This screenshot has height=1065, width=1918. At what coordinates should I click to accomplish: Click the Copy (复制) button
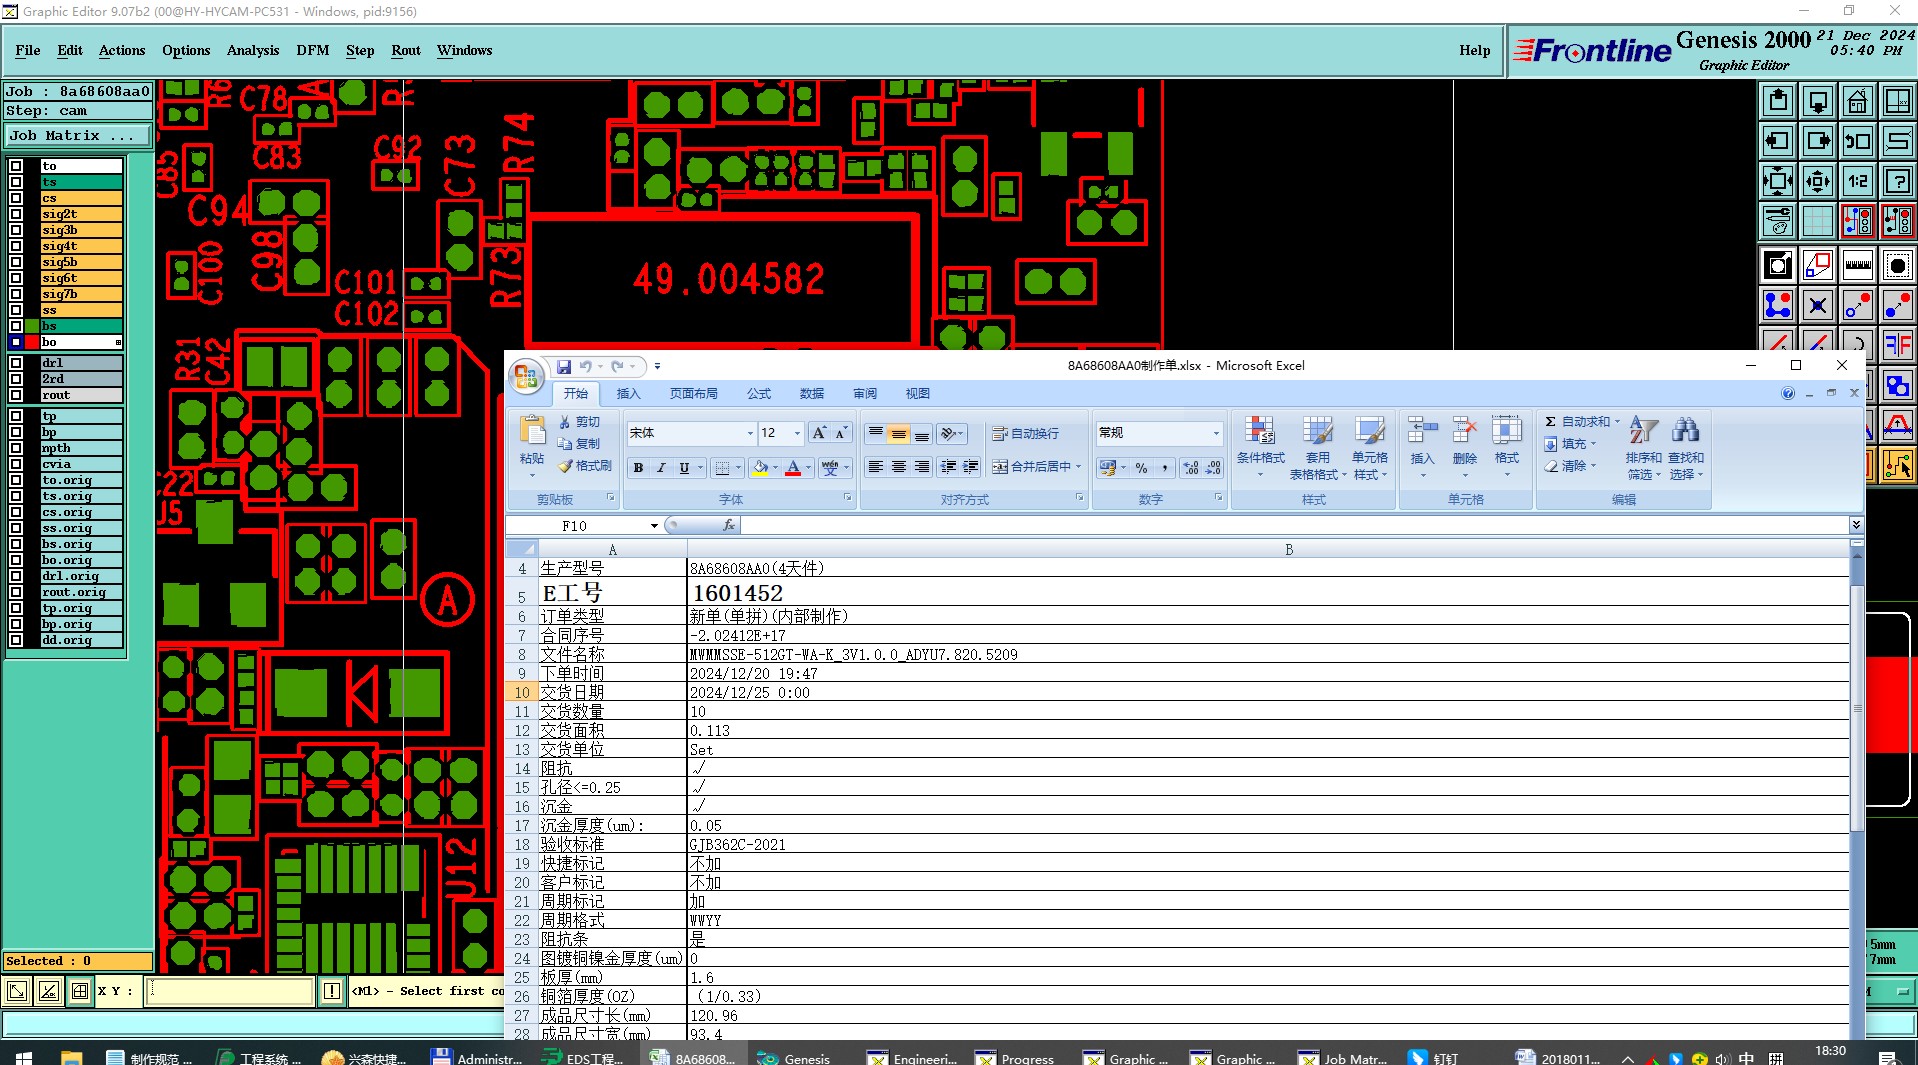(579, 444)
